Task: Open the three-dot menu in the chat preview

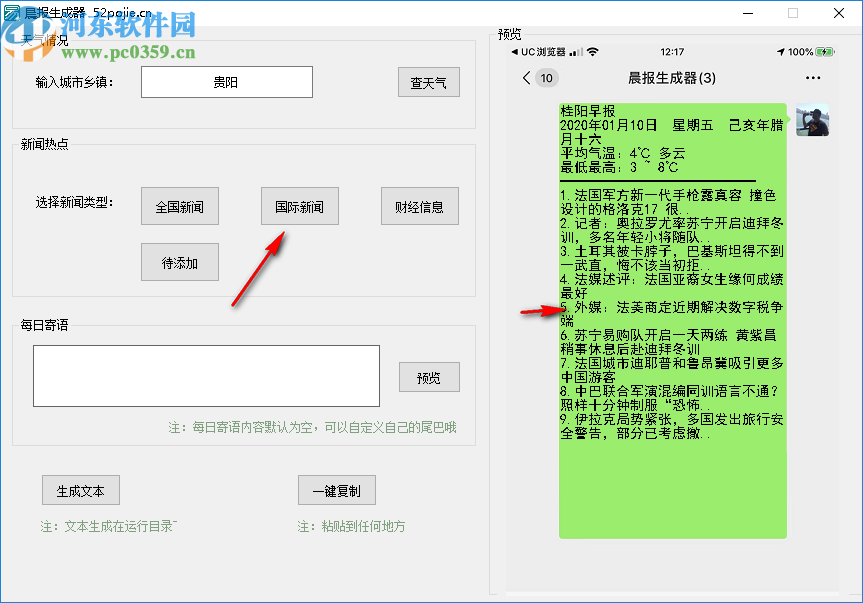Action: tap(813, 78)
